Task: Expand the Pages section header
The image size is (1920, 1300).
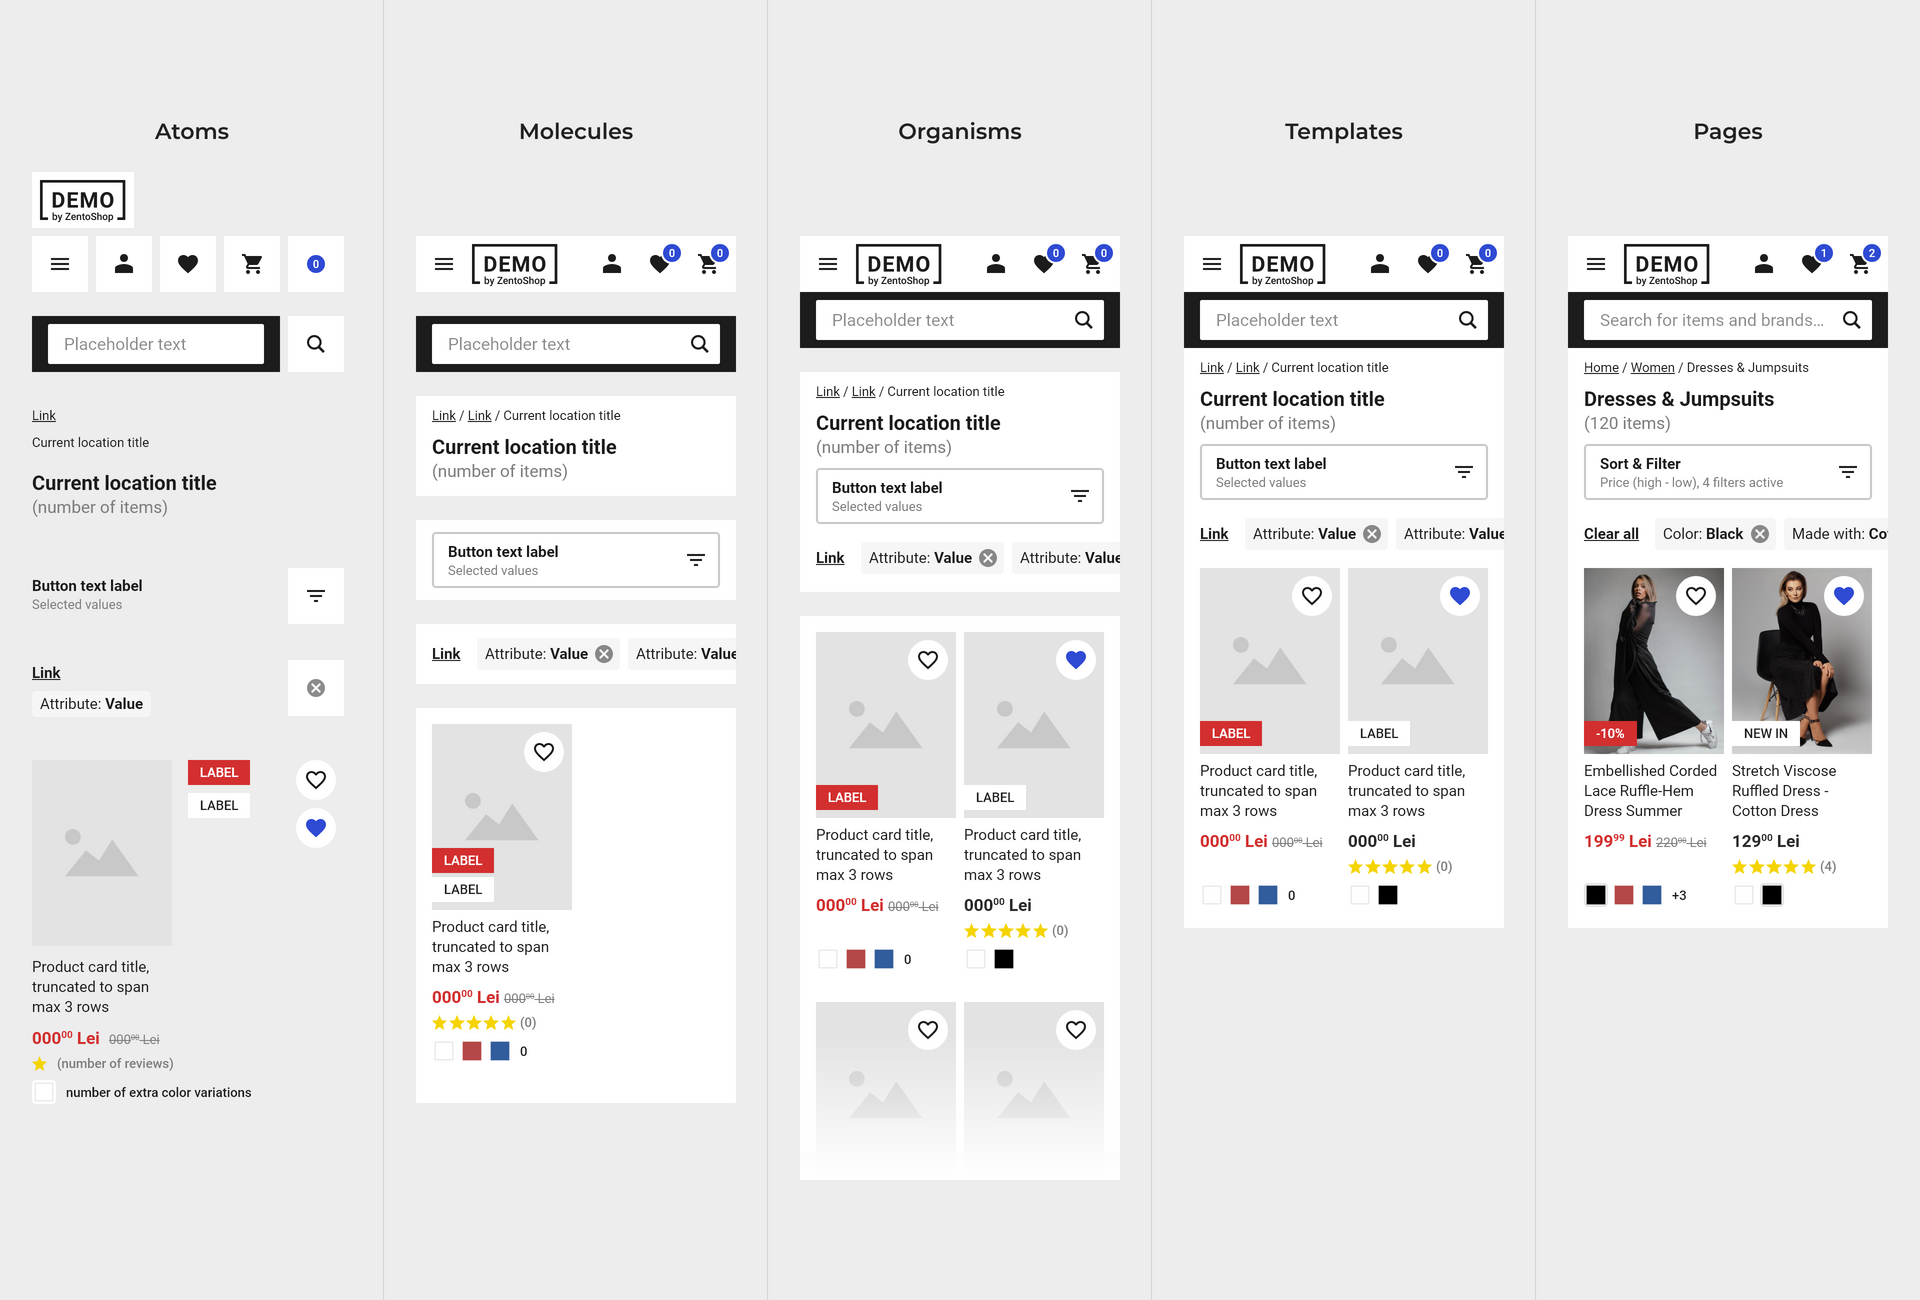Action: click(x=1729, y=131)
